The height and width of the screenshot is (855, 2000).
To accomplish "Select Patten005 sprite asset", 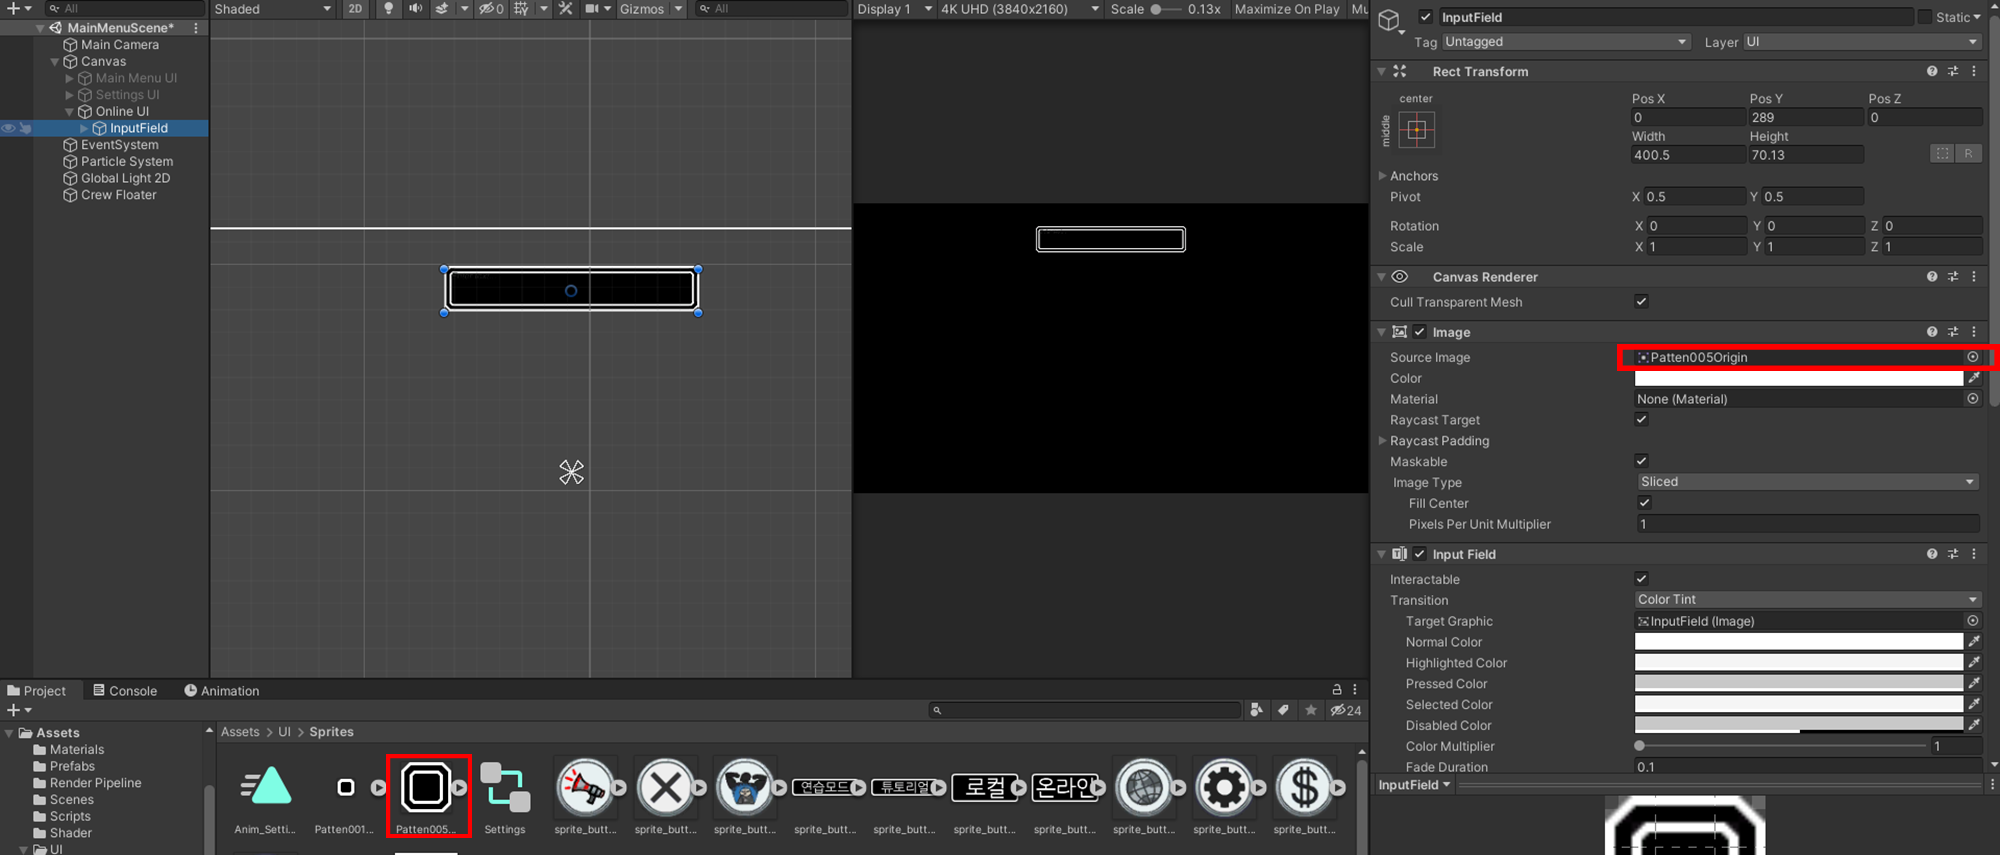I will 426,788.
